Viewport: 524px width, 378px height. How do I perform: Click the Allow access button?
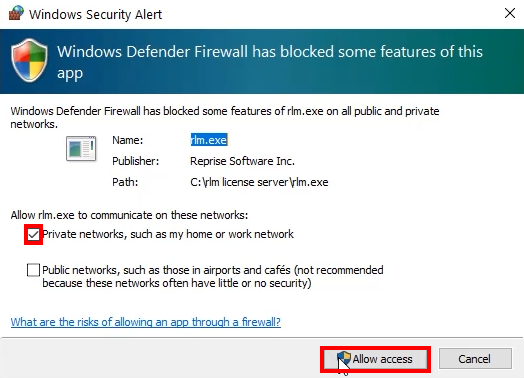tap(375, 359)
